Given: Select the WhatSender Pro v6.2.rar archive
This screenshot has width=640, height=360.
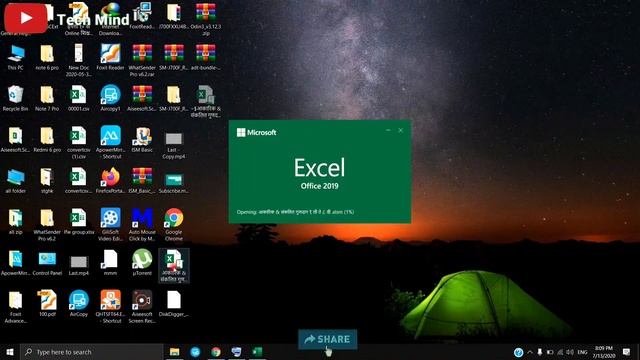Looking at the screenshot, I should [x=142, y=60].
